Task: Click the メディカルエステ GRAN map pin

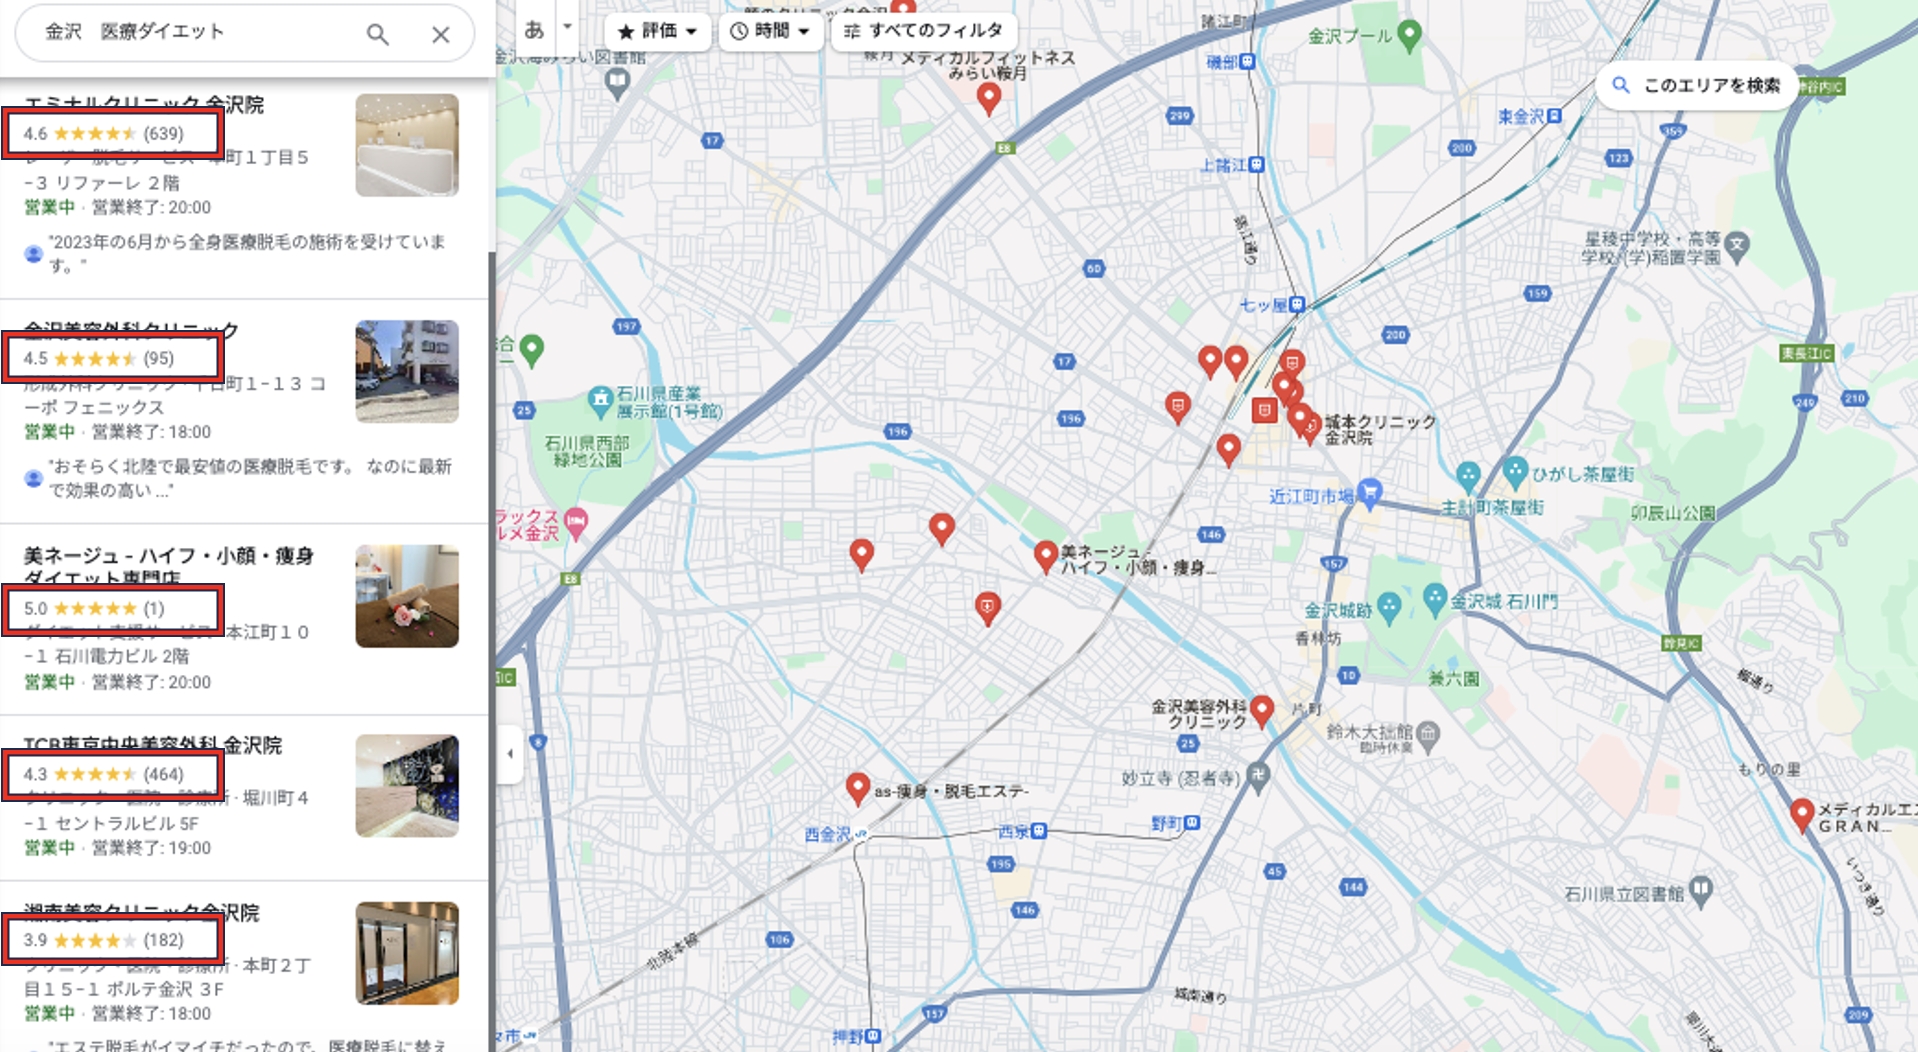Action: (1802, 815)
